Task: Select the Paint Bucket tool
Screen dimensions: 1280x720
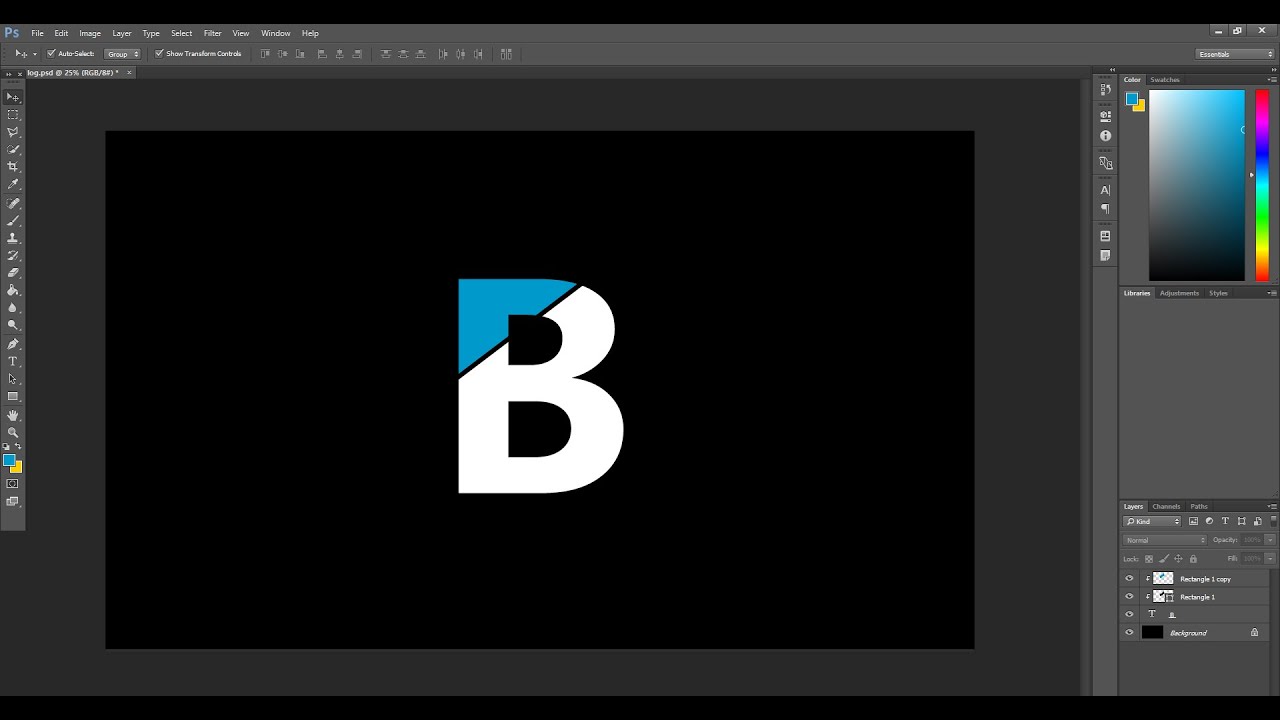Action: [x=13, y=290]
